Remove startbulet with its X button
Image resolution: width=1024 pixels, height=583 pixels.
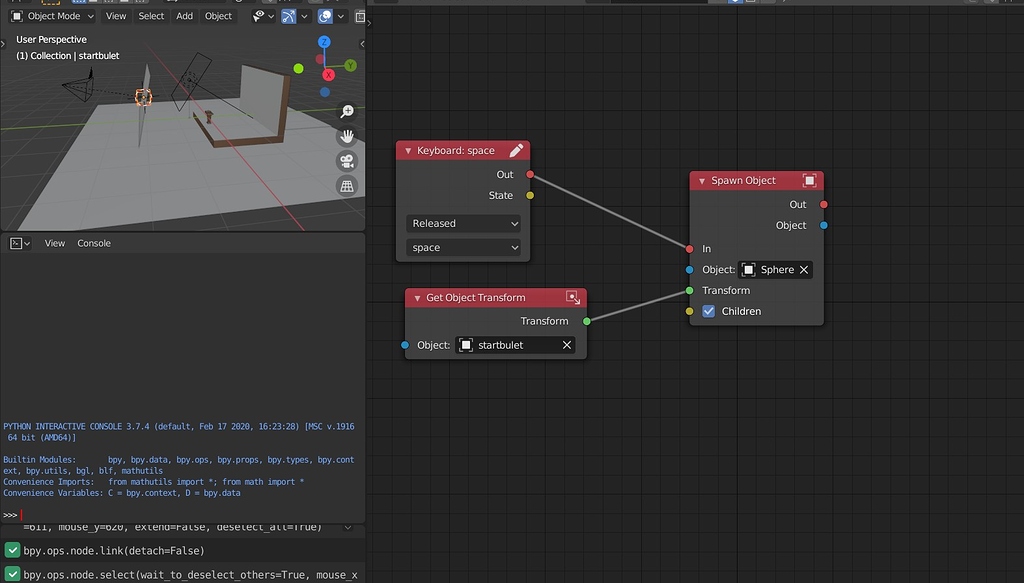(x=566, y=344)
